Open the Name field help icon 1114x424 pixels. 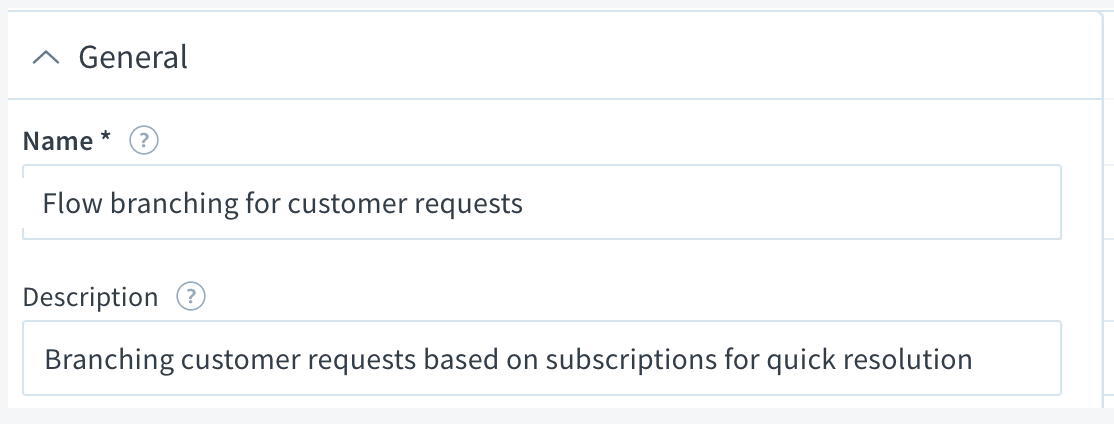(145, 142)
